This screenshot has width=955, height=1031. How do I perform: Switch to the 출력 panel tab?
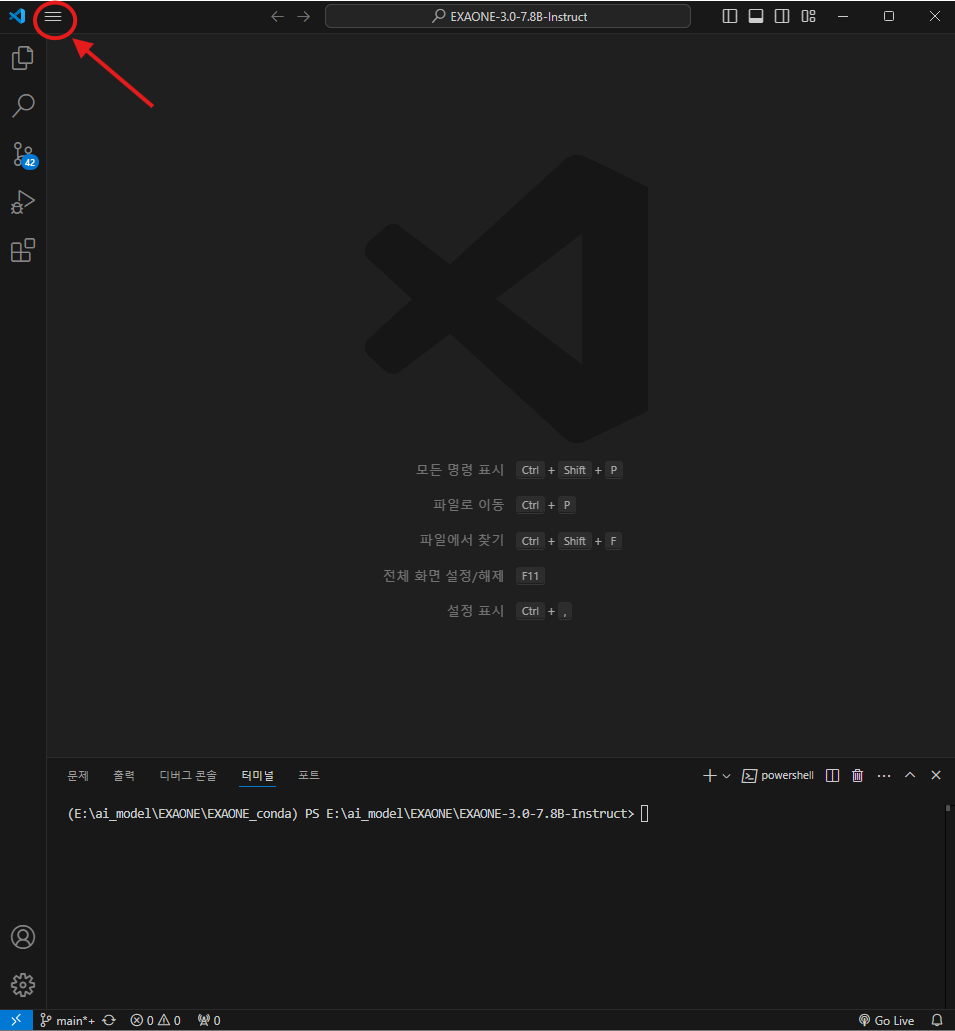(x=124, y=775)
